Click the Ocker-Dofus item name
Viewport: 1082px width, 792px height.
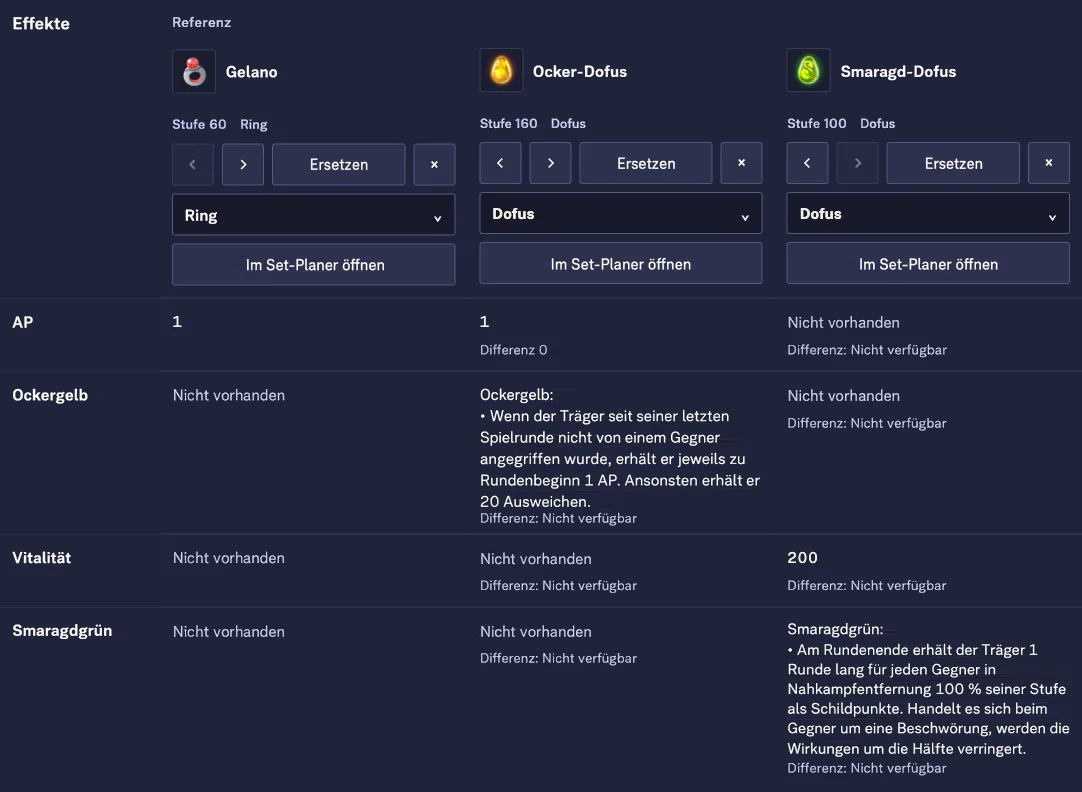tap(580, 71)
